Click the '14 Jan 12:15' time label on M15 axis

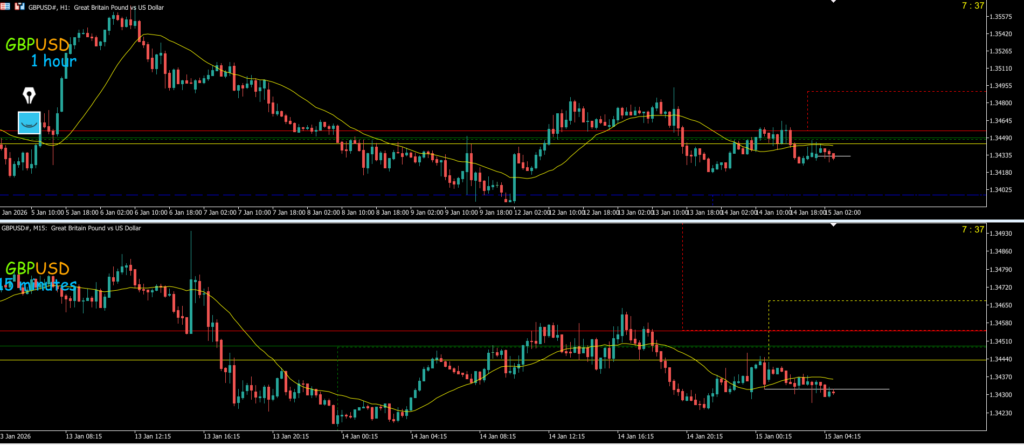coord(566,435)
